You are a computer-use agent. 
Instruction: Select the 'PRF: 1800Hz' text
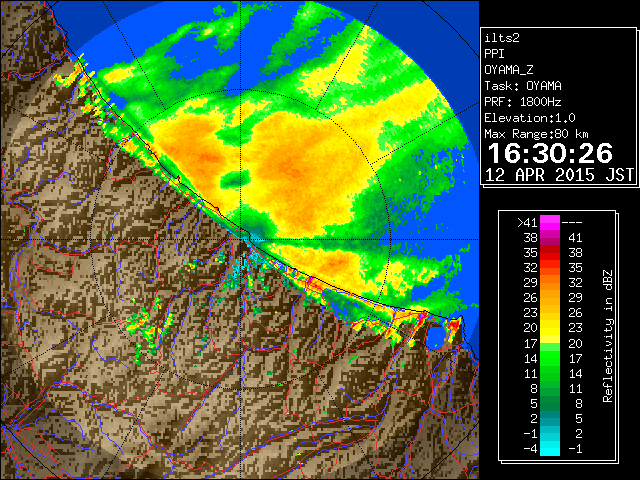click(x=523, y=102)
